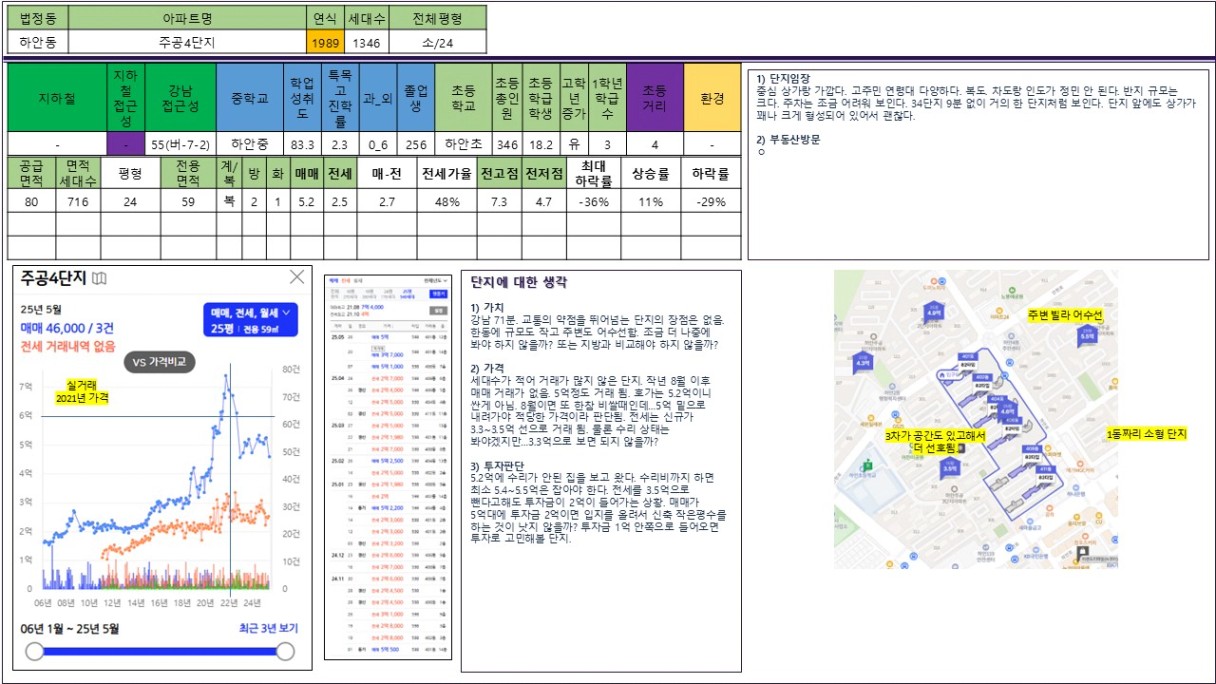
Task: Select the 4.9억 price marker on map
Action: click(x=933, y=312)
